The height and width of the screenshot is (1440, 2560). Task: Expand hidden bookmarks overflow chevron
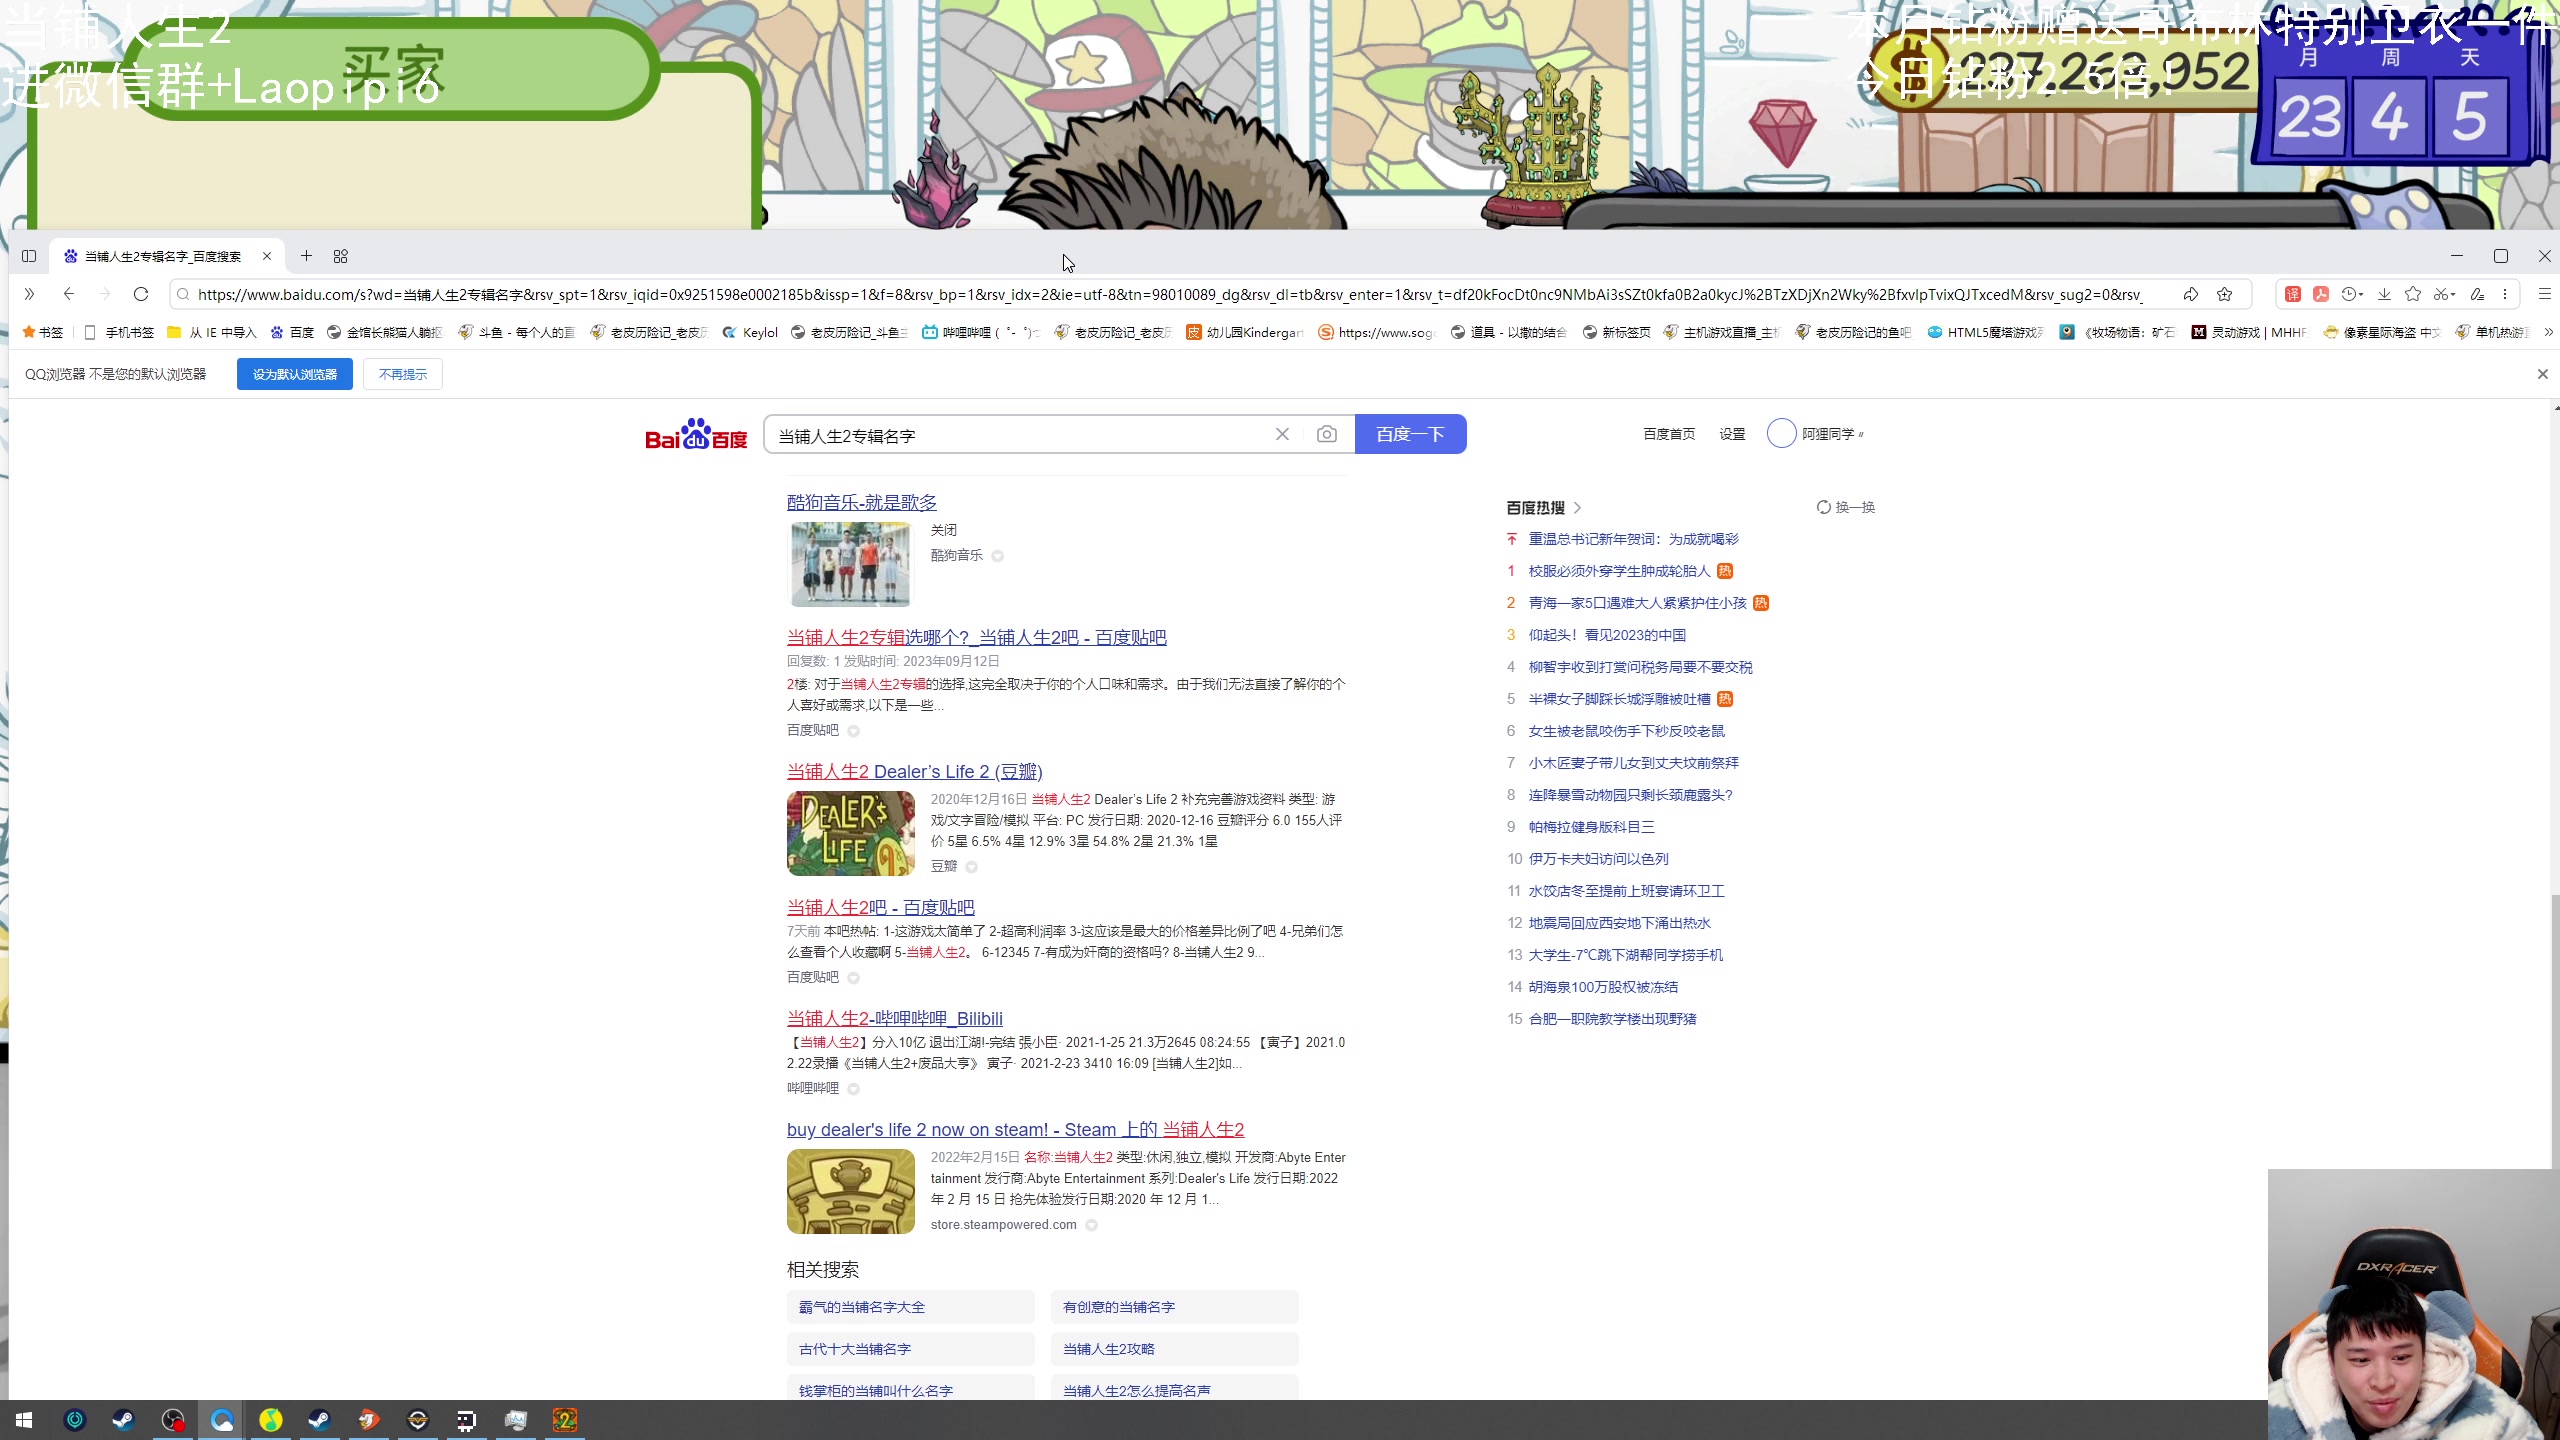click(2548, 332)
